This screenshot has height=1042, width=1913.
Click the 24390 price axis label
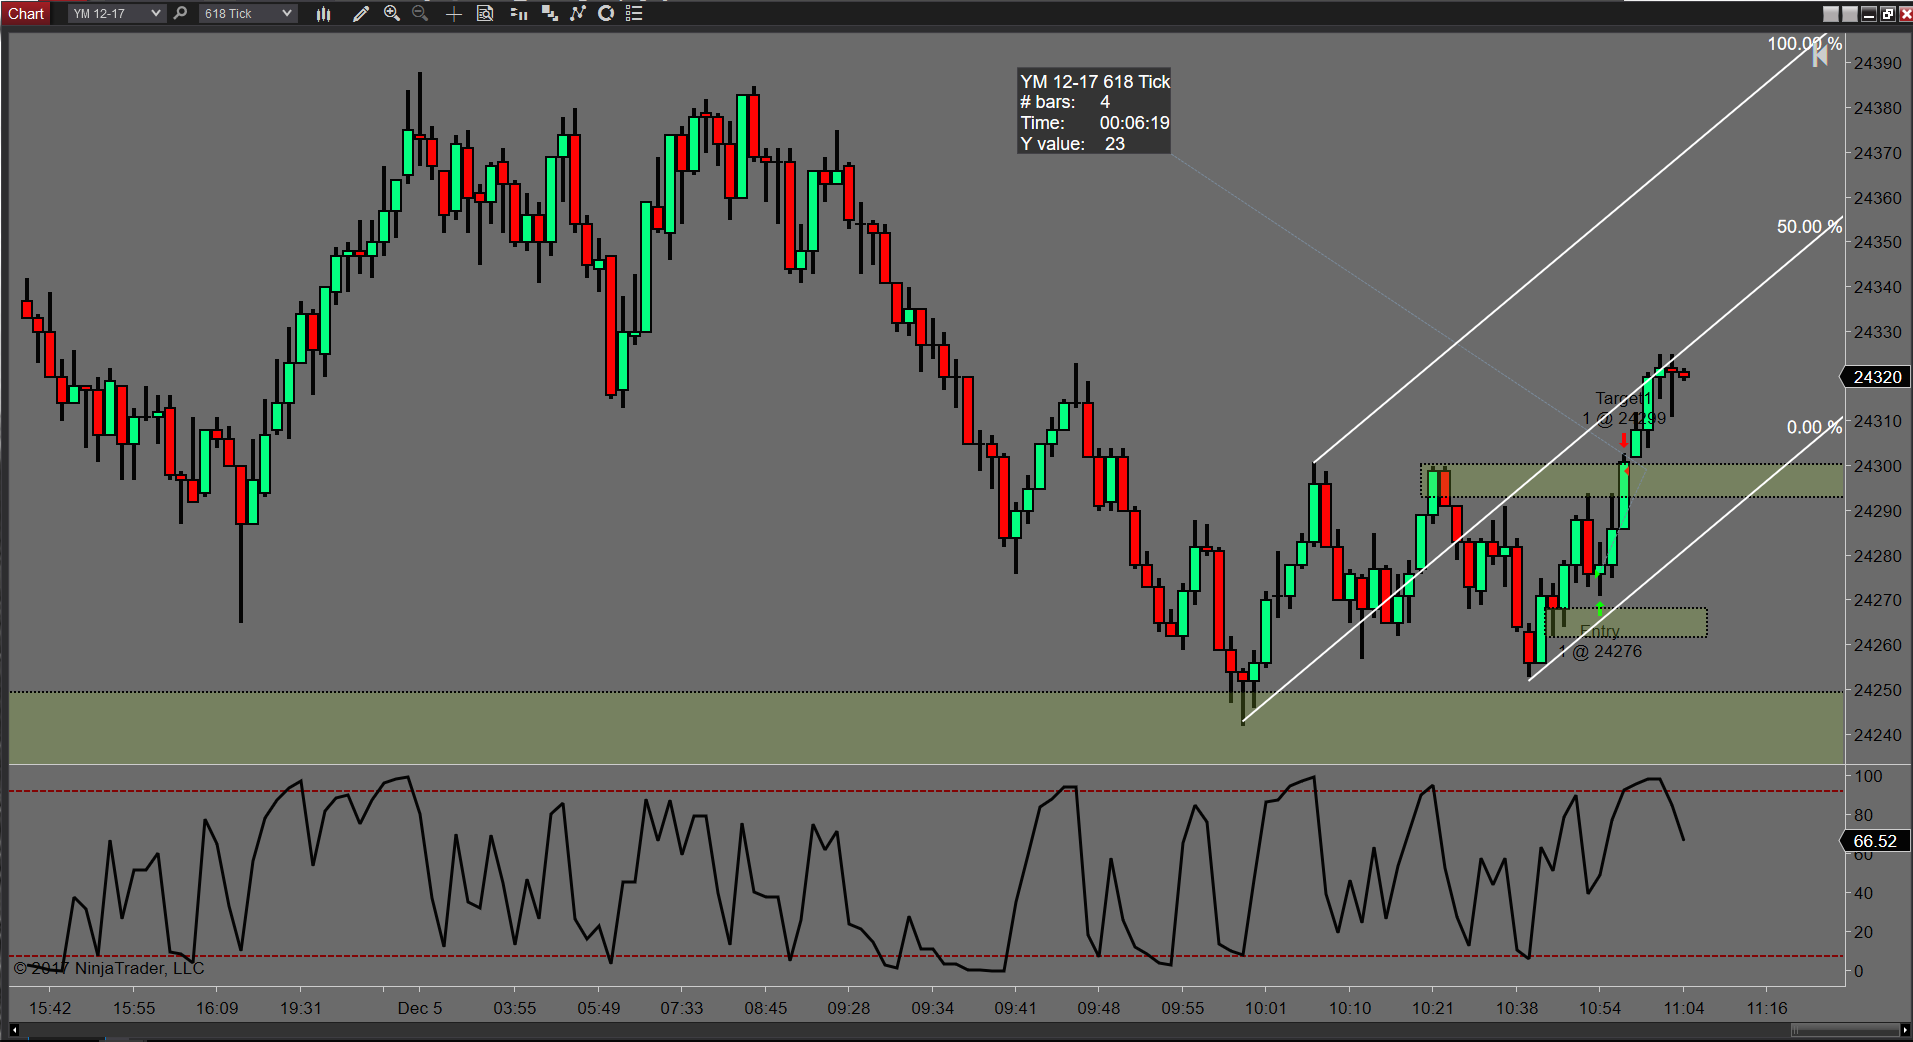point(1877,63)
